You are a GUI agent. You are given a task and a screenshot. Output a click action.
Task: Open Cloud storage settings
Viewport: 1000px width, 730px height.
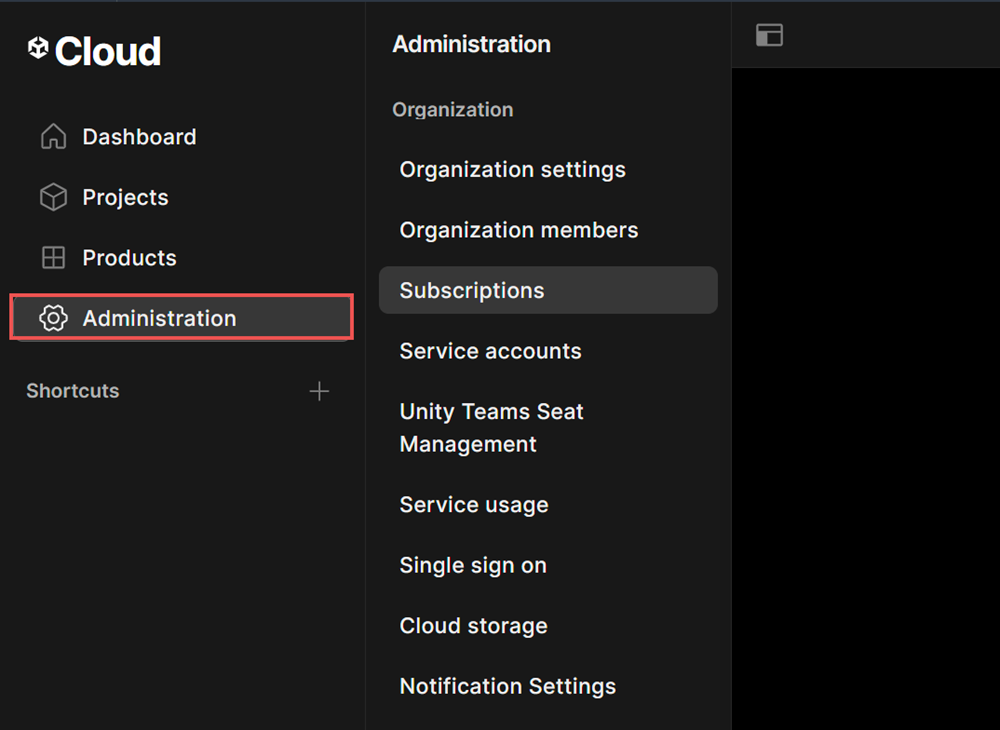click(473, 626)
